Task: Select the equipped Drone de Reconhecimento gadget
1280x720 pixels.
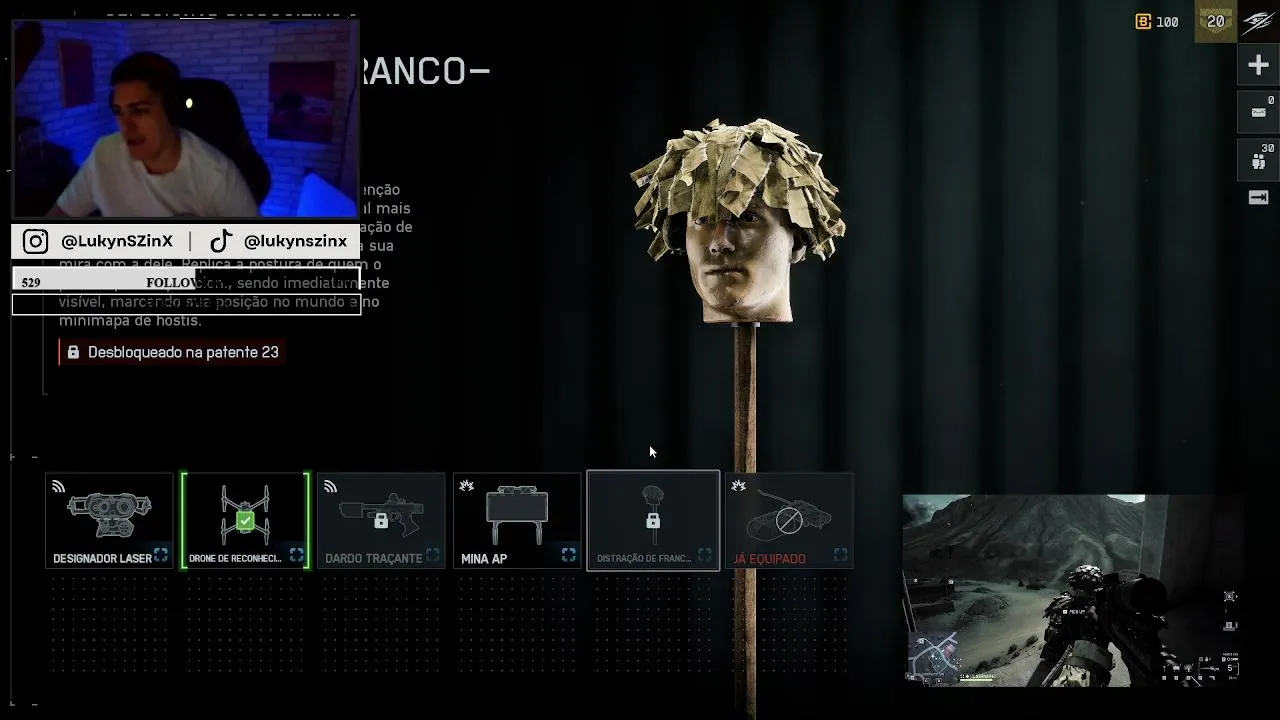Action: pyautogui.click(x=245, y=520)
